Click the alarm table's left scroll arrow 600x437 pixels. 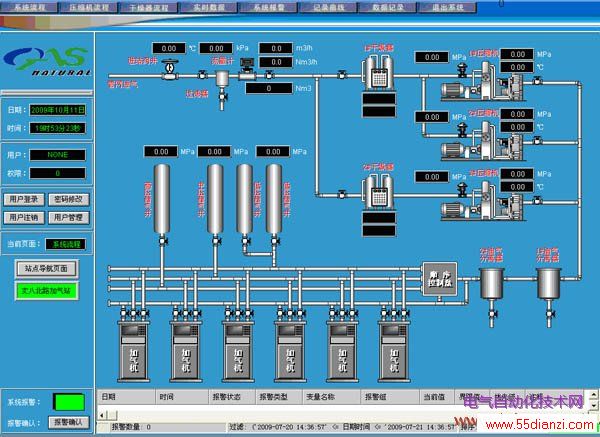pyautogui.click(x=102, y=415)
